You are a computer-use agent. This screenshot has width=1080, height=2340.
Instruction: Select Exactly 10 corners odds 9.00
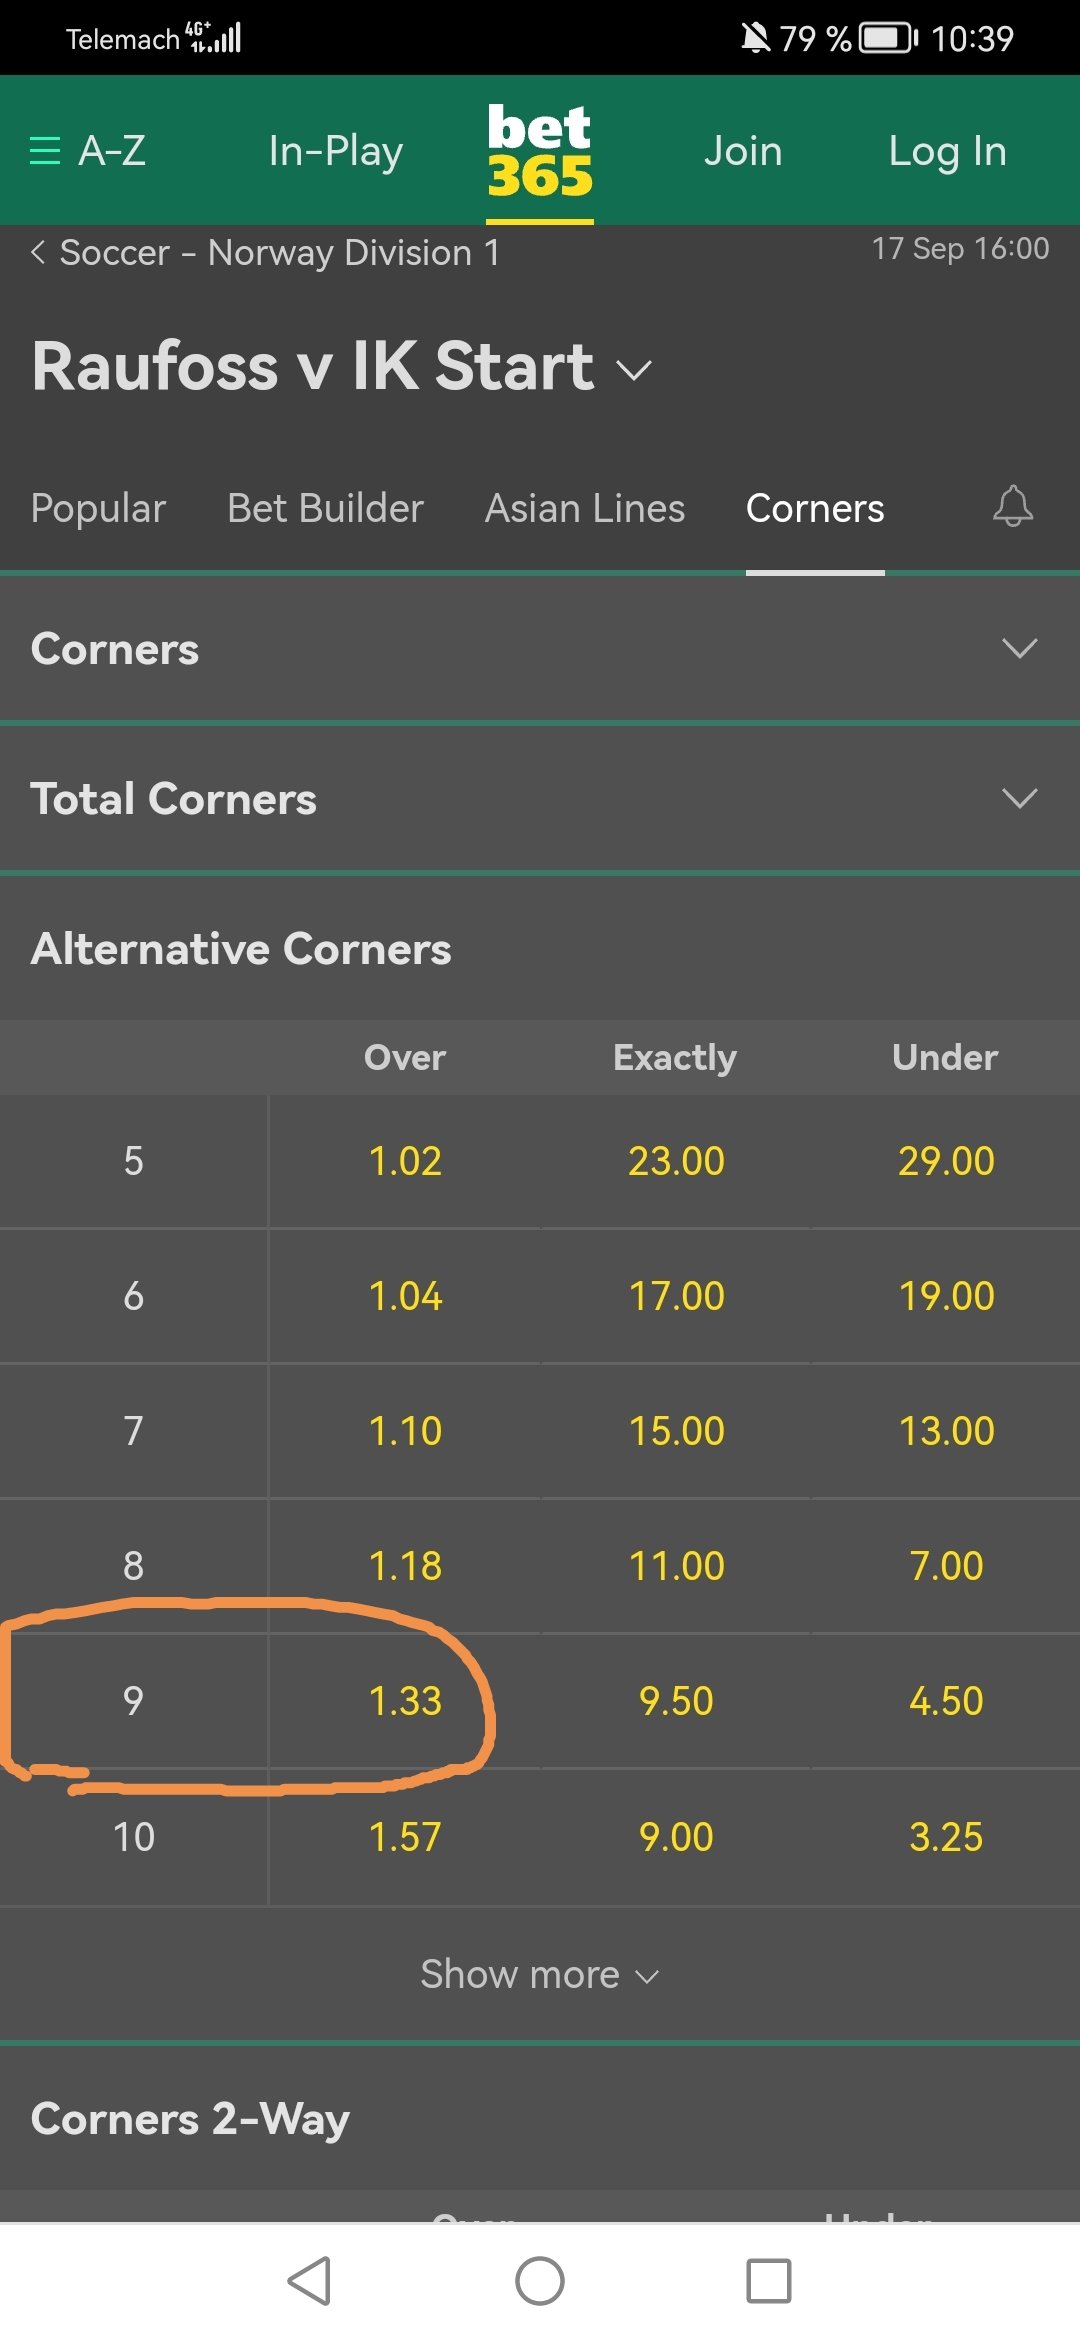pyautogui.click(x=676, y=1836)
